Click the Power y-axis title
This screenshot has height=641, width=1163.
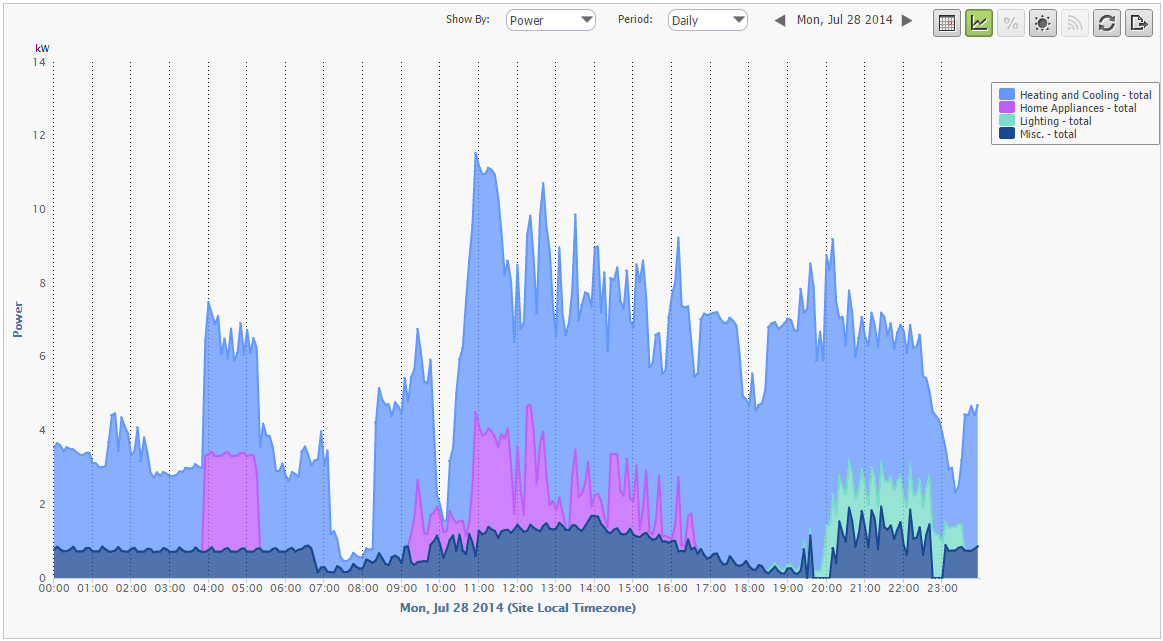[x=18, y=318]
